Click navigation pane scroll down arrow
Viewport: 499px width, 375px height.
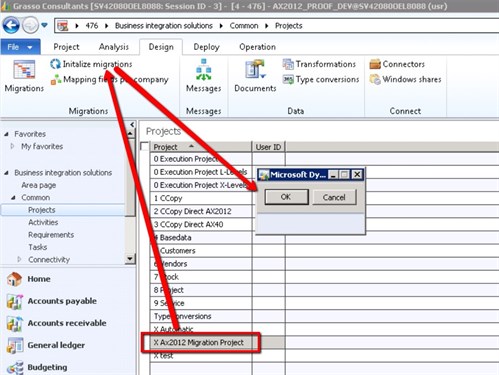130,259
